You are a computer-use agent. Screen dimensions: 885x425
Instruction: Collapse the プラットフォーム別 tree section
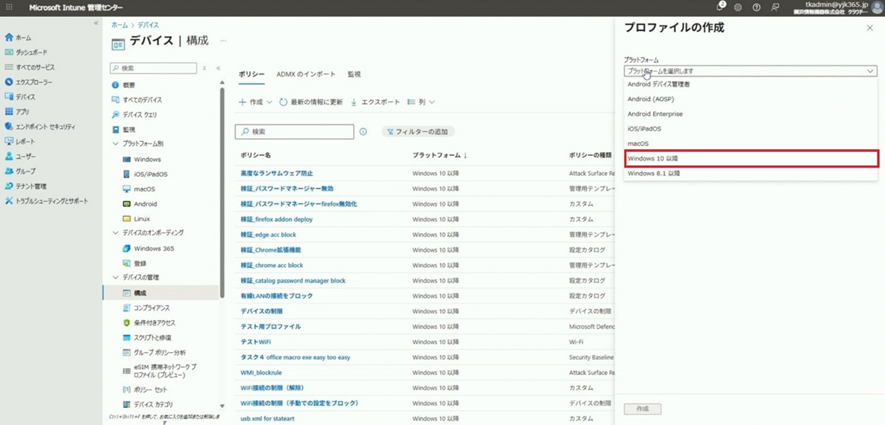(x=116, y=144)
